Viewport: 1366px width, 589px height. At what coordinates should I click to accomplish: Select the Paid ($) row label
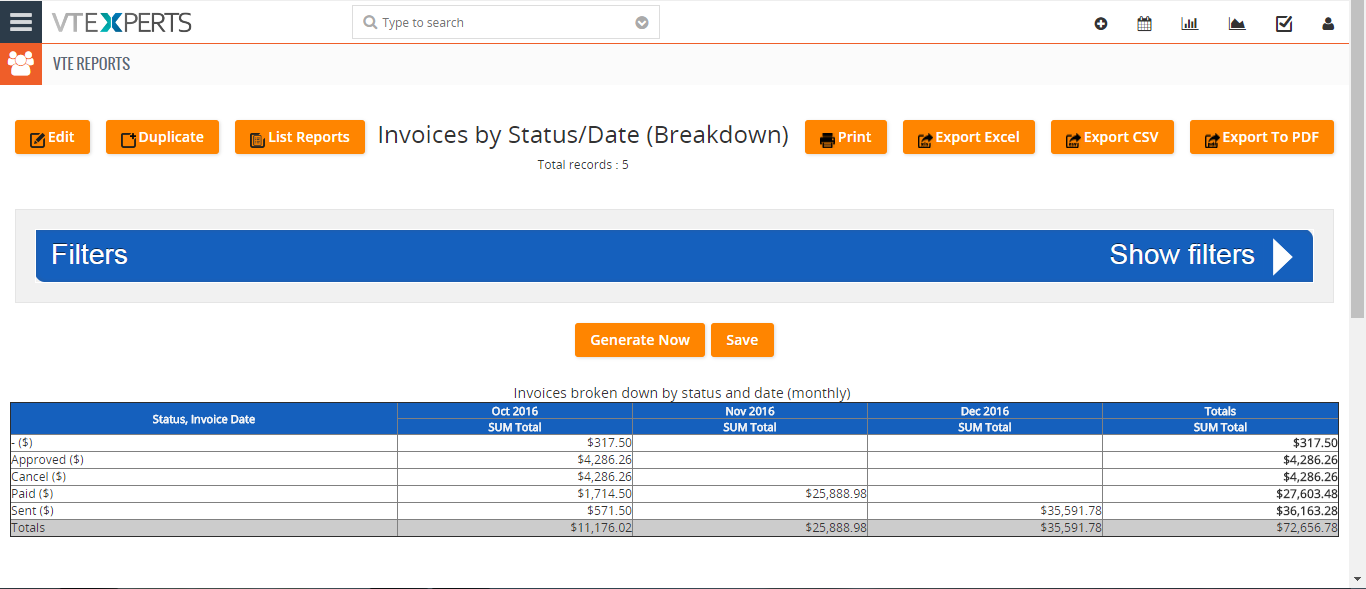(x=32, y=494)
